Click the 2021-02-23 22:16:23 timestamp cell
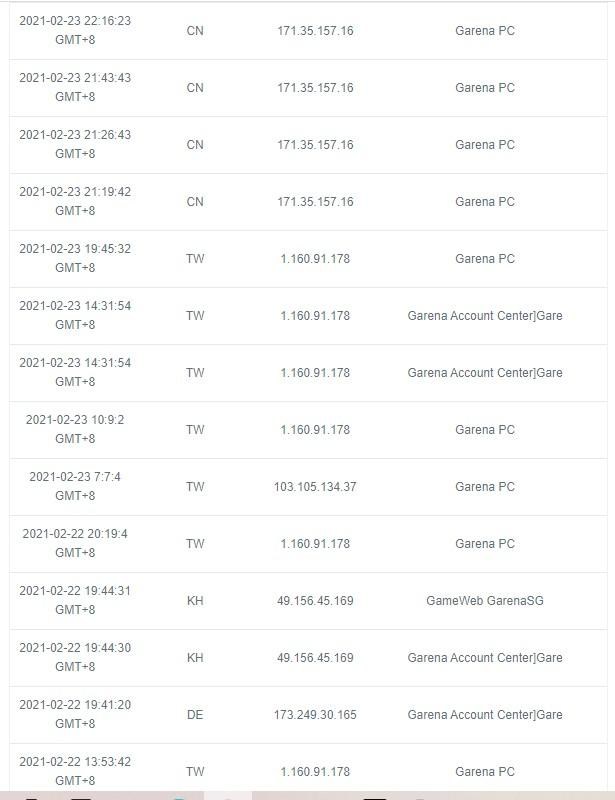This screenshot has width=615, height=800. pos(75,30)
